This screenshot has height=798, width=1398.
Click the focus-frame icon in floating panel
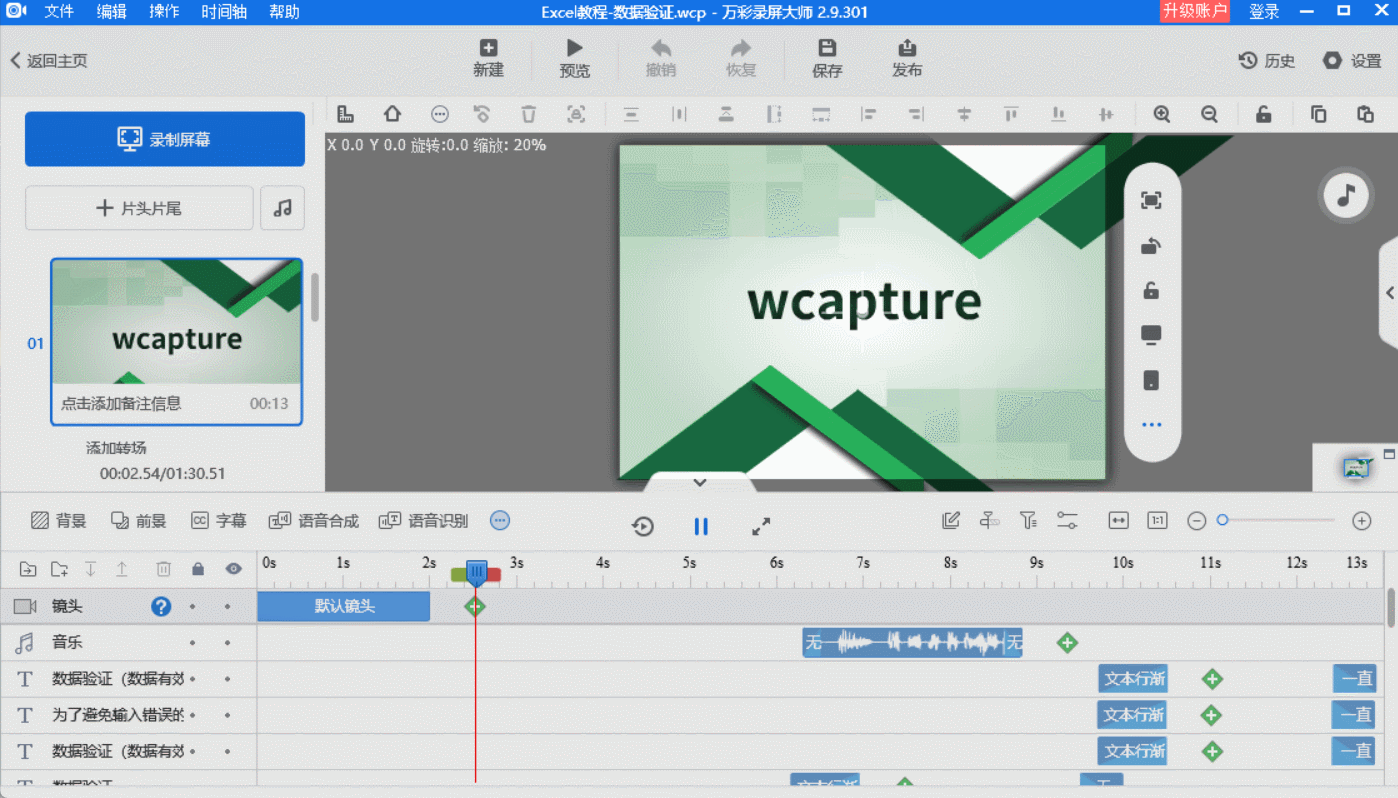click(1151, 201)
